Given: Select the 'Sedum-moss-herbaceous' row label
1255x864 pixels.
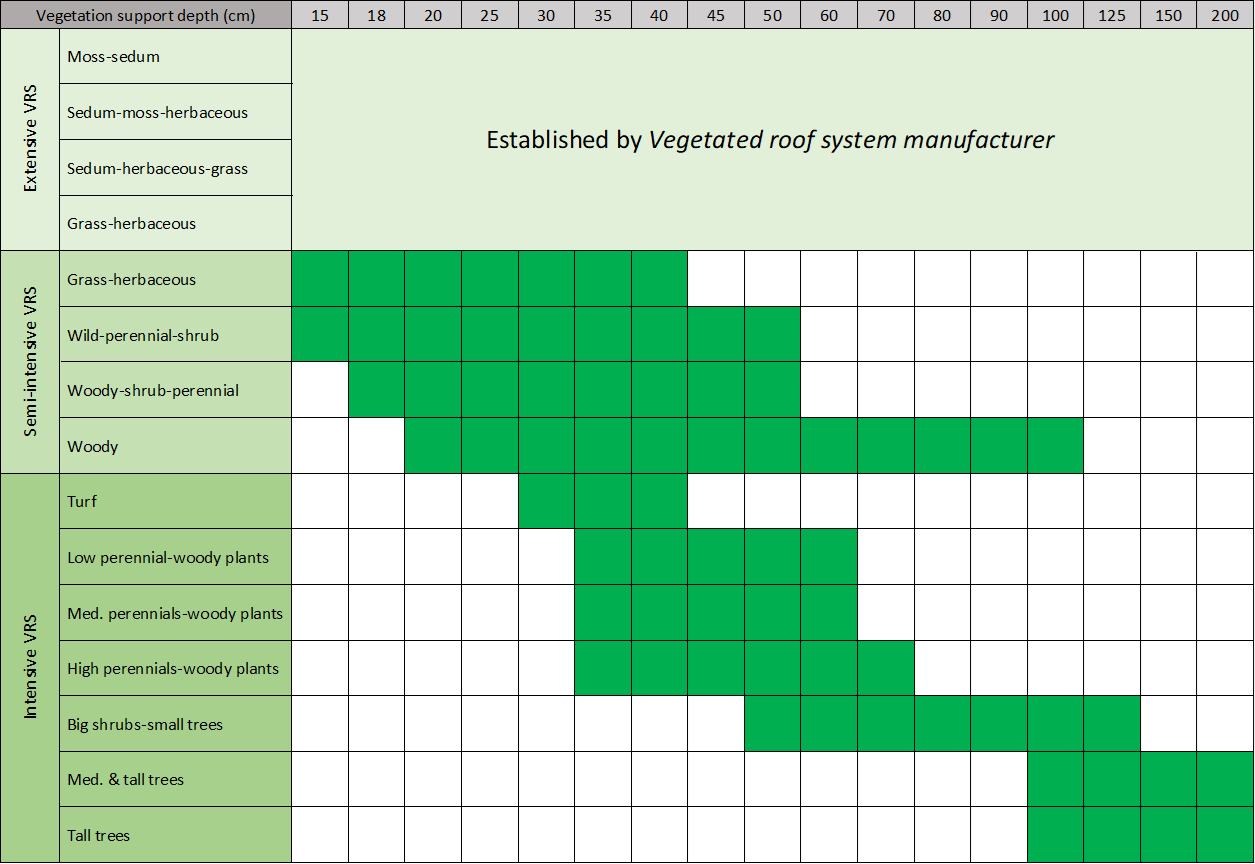Looking at the screenshot, I should (157, 112).
